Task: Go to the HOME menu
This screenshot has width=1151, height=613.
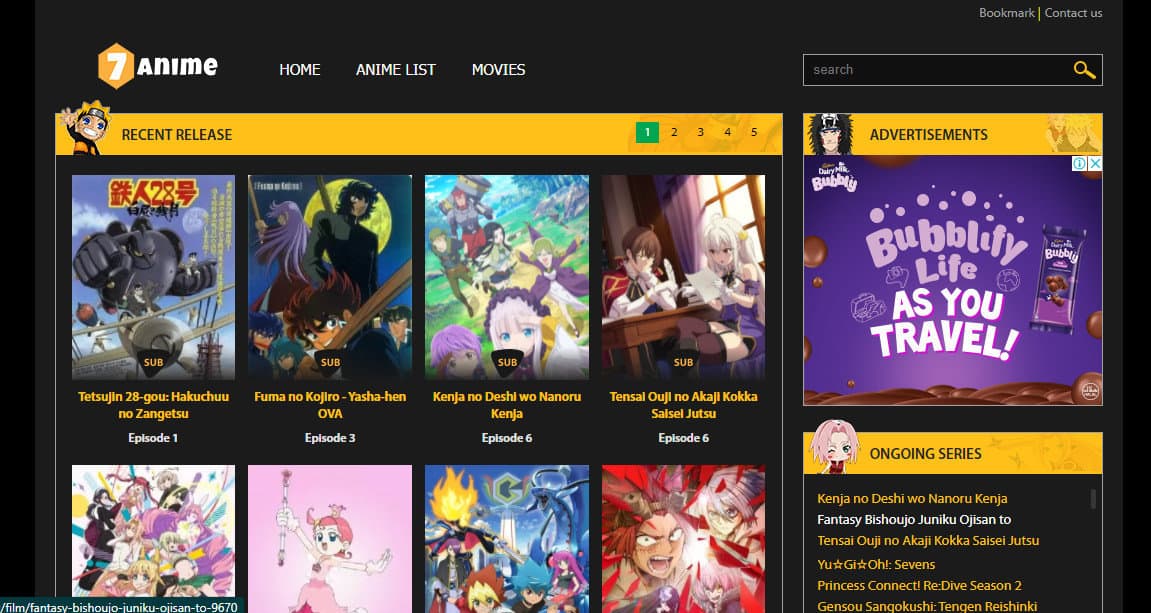Action: 299,70
